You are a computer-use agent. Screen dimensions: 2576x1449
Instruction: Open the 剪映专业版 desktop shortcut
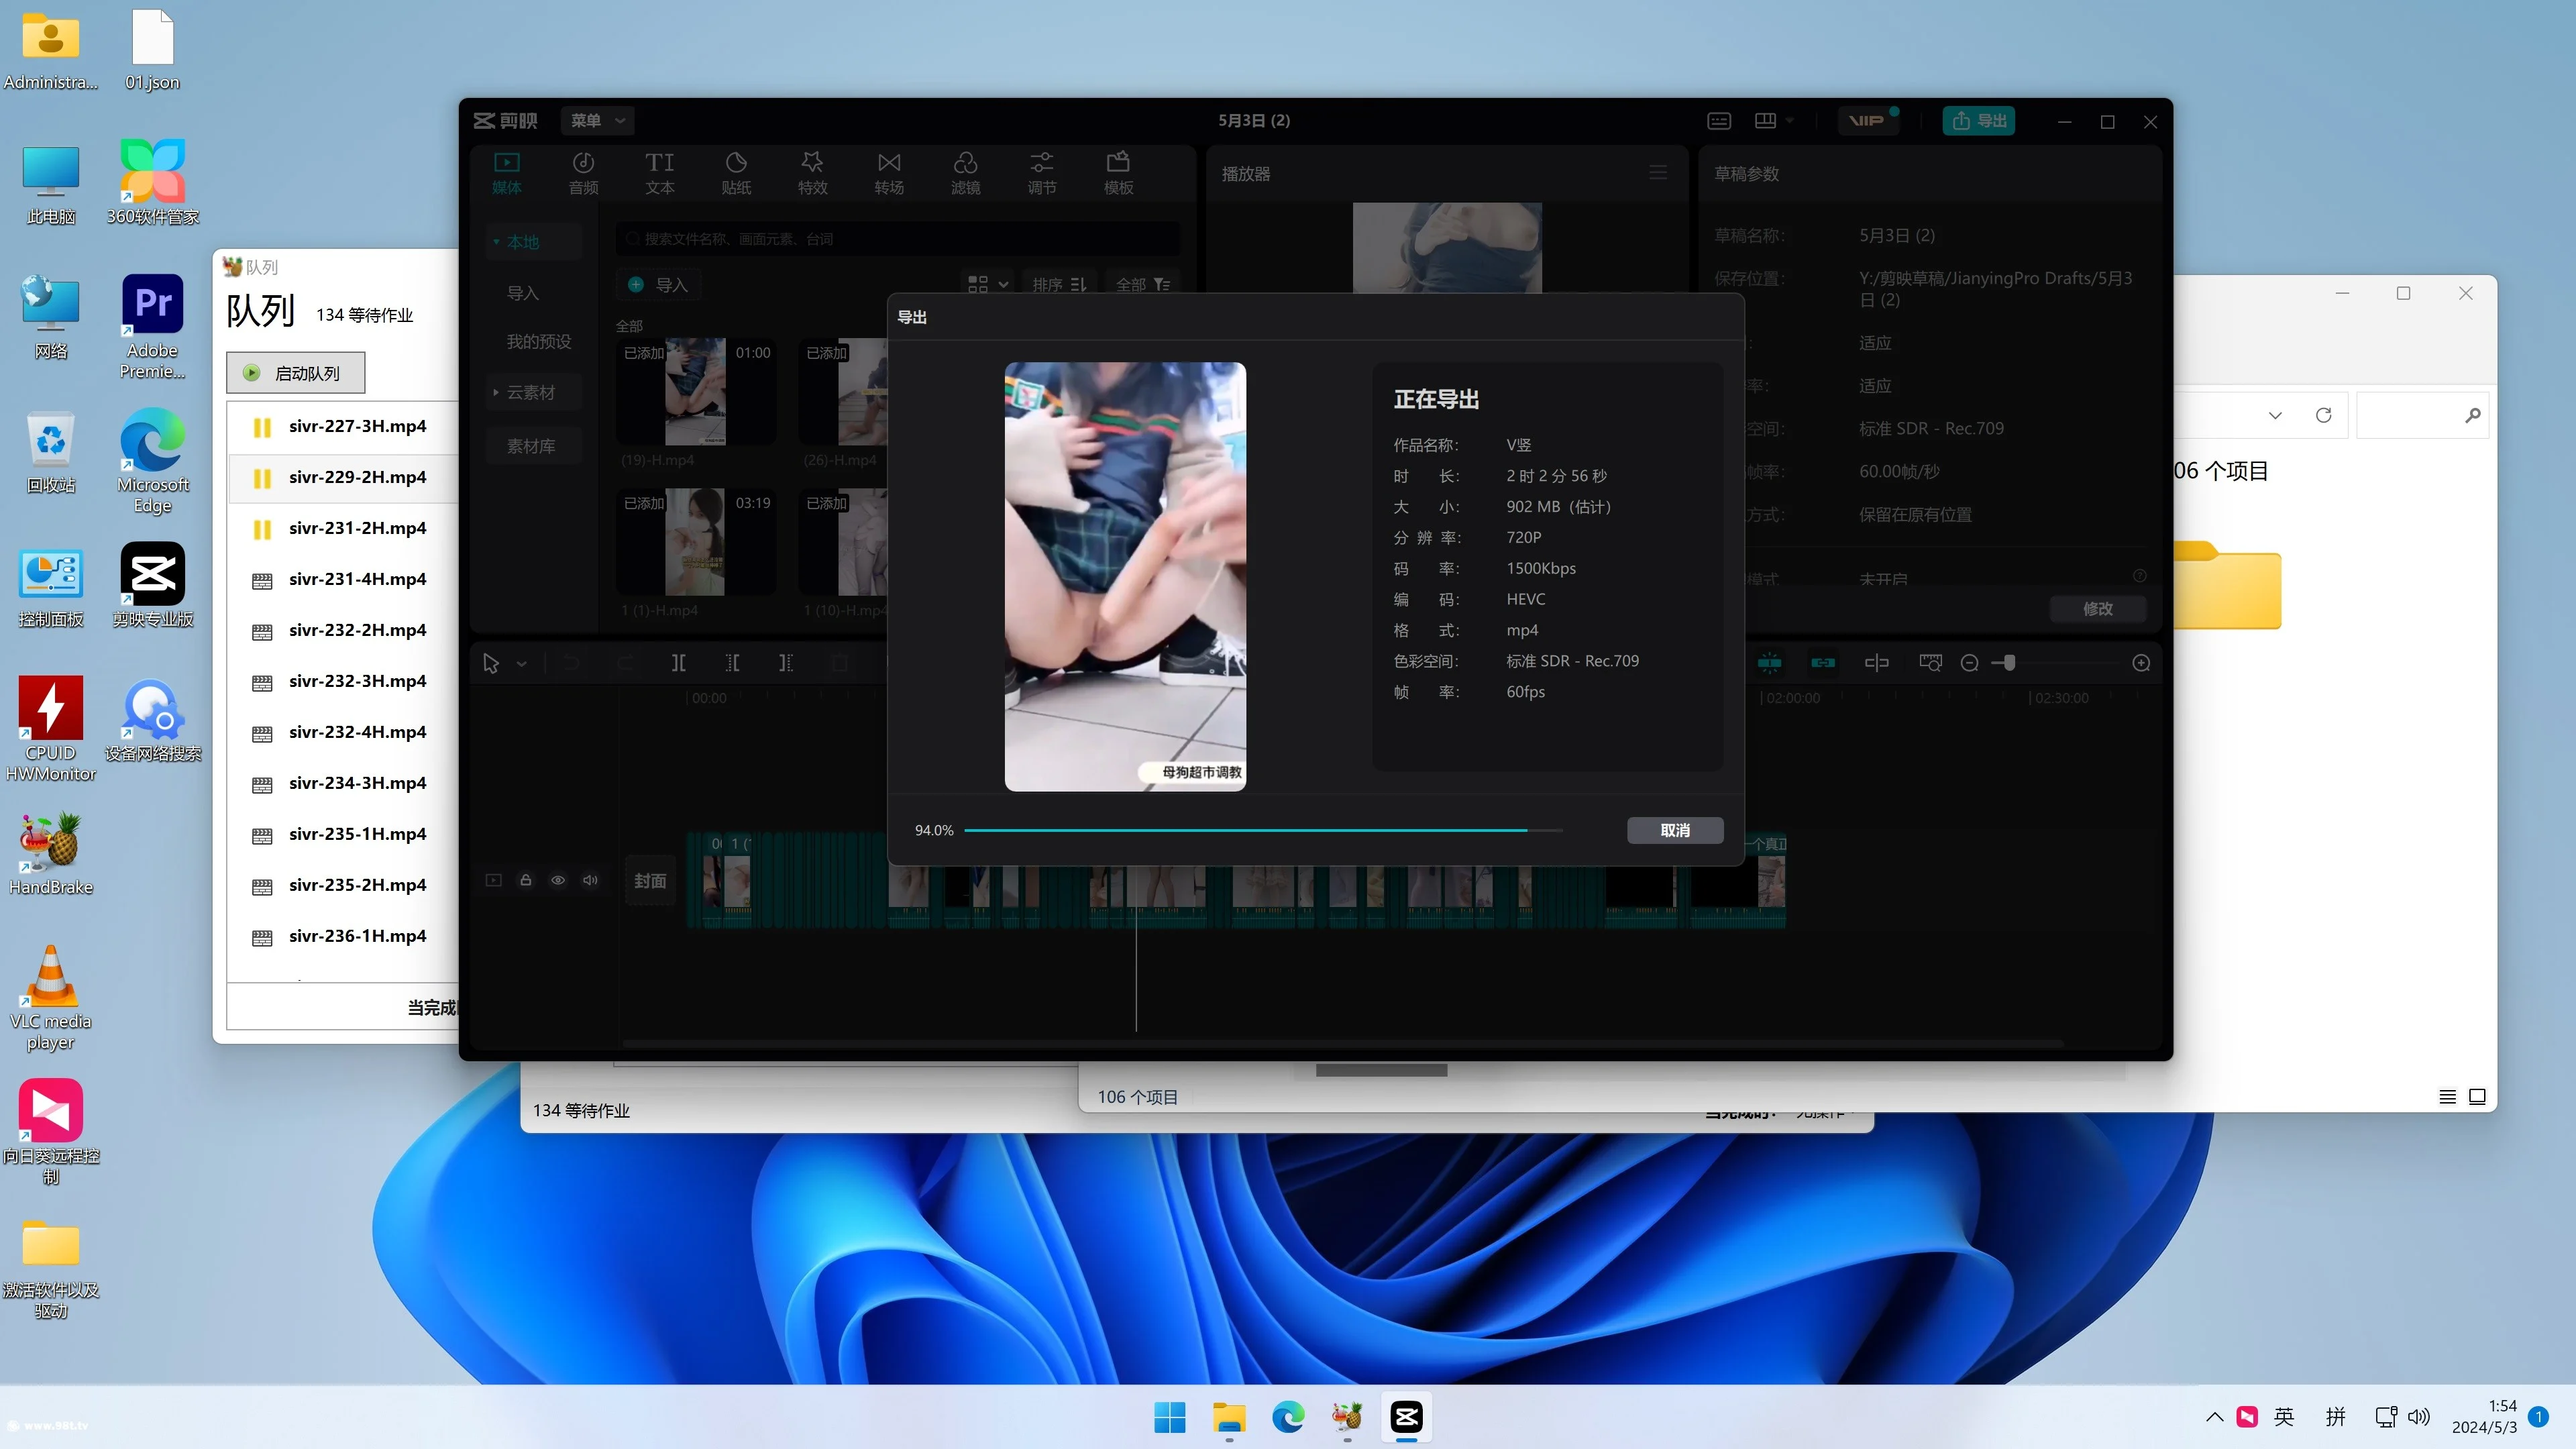point(152,585)
